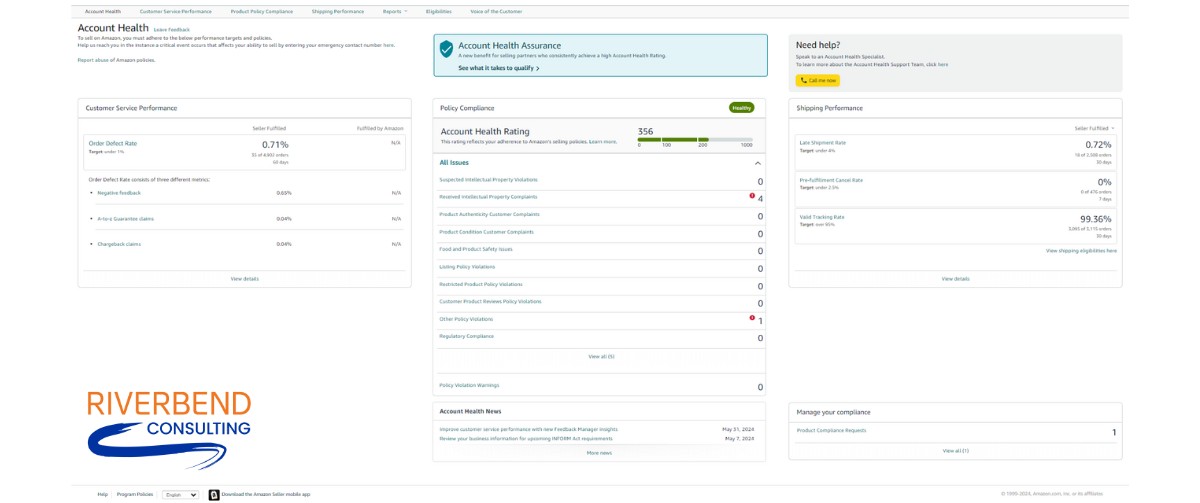Click the Help footer link
1200x503 pixels.
point(102,494)
